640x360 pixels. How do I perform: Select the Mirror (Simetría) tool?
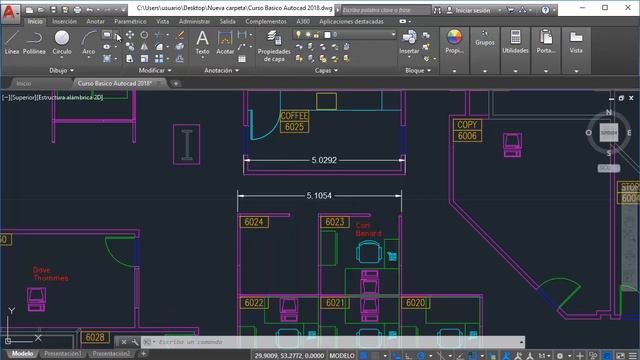pyautogui.click(x=144, y=47)
